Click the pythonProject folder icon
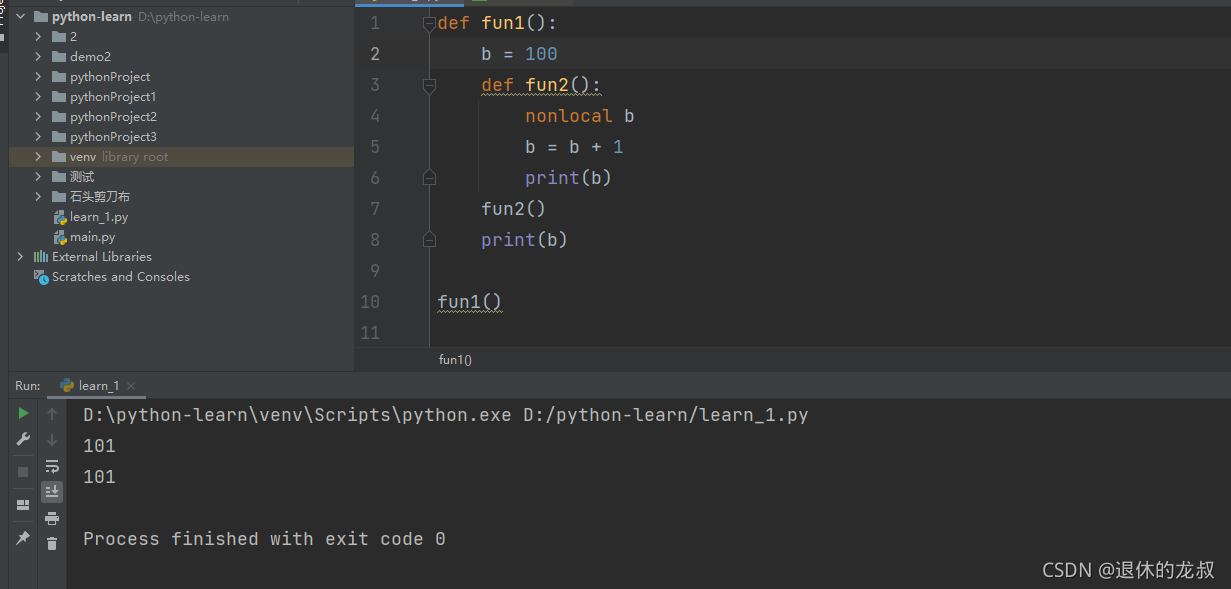 (58, 76)
